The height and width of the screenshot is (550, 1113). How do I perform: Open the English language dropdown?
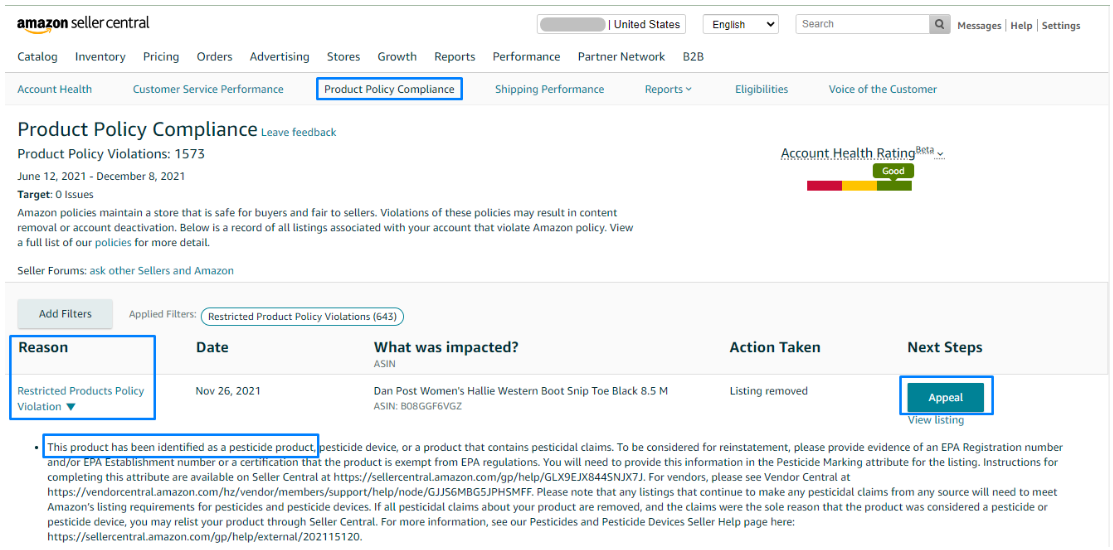point(740,24)
